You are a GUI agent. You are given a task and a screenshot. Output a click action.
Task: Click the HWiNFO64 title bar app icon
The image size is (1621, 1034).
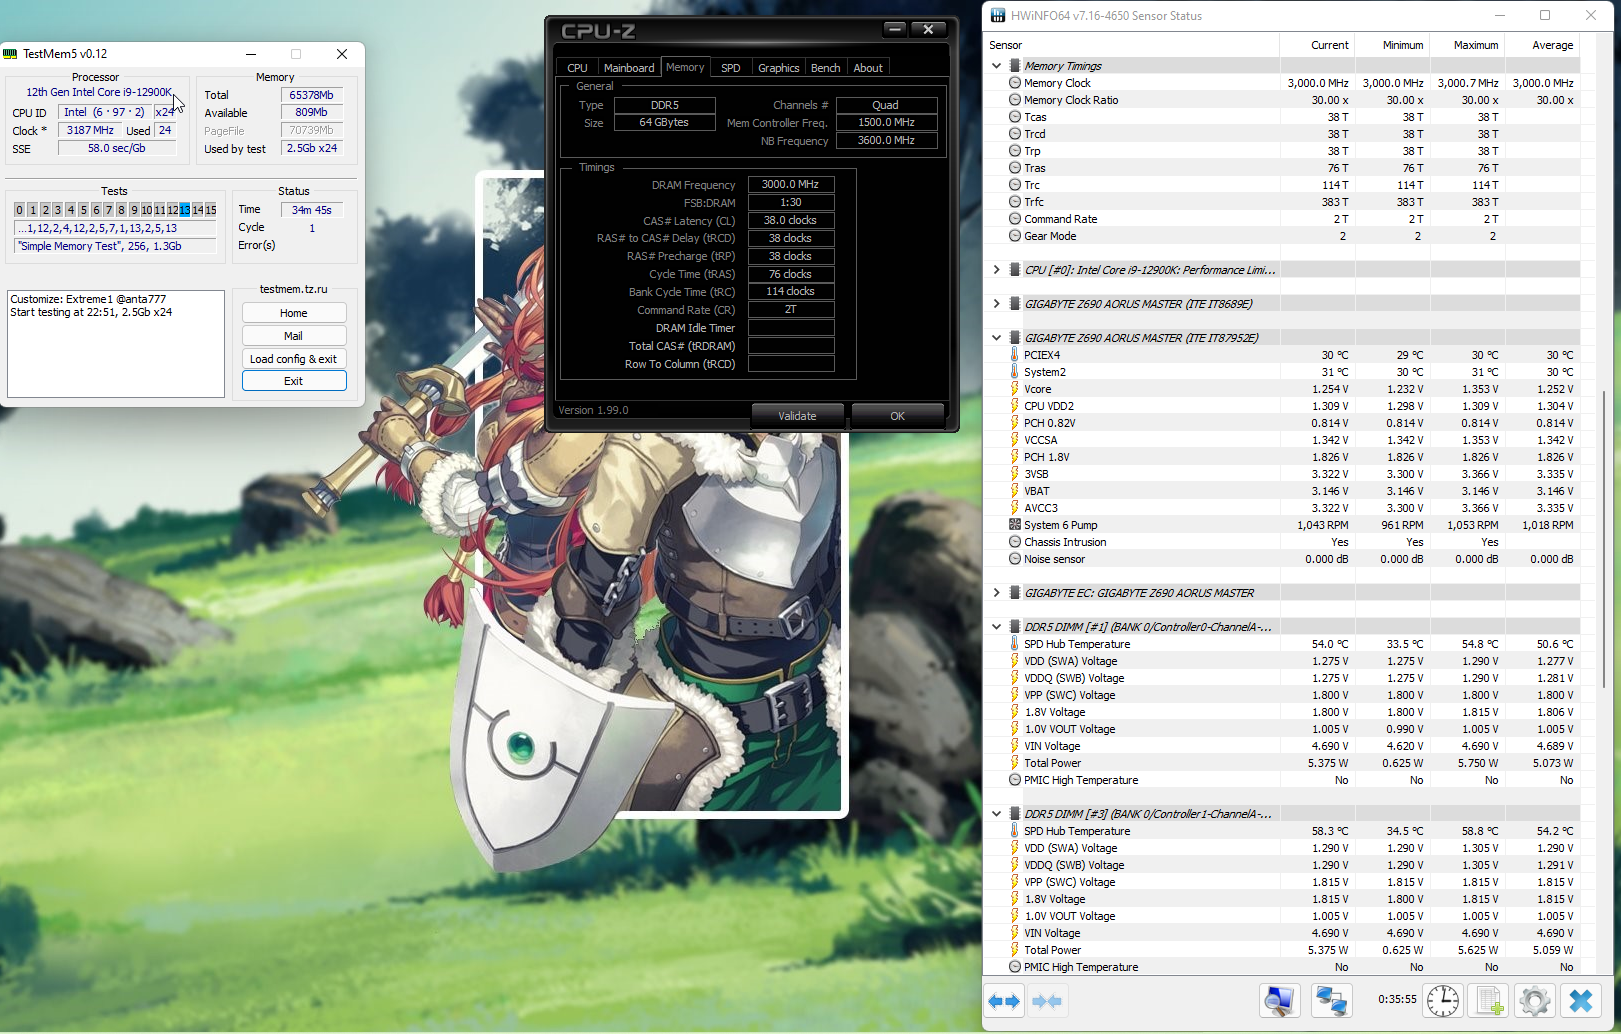tap(998, 15)
